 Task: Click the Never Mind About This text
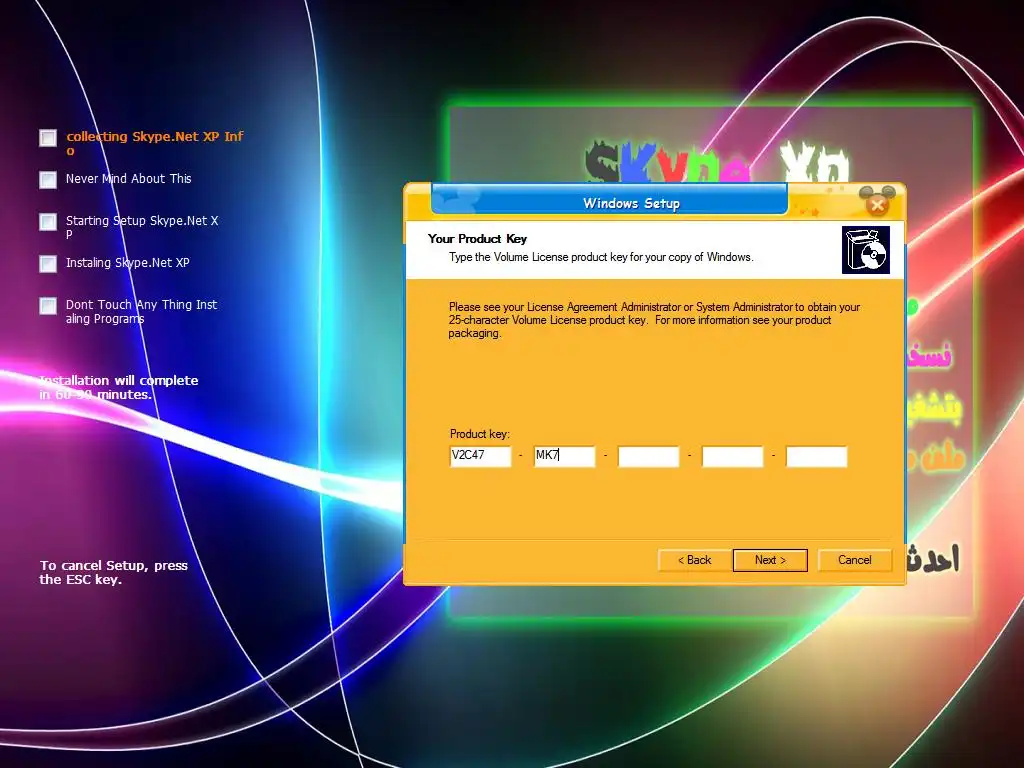point(129,179)
